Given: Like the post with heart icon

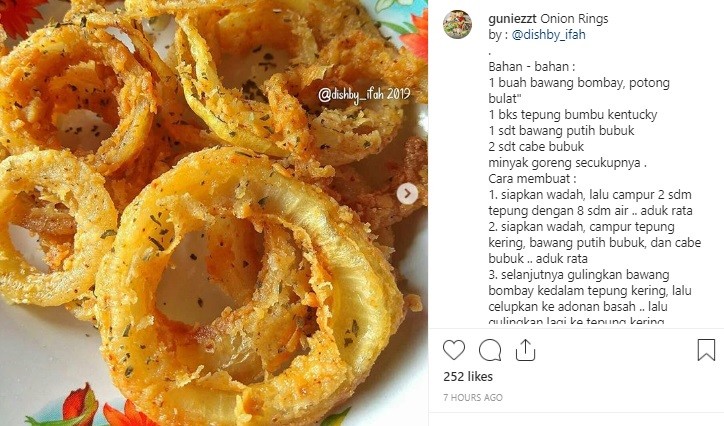Looking at the screenshot, I should click(x=454, y=350).
